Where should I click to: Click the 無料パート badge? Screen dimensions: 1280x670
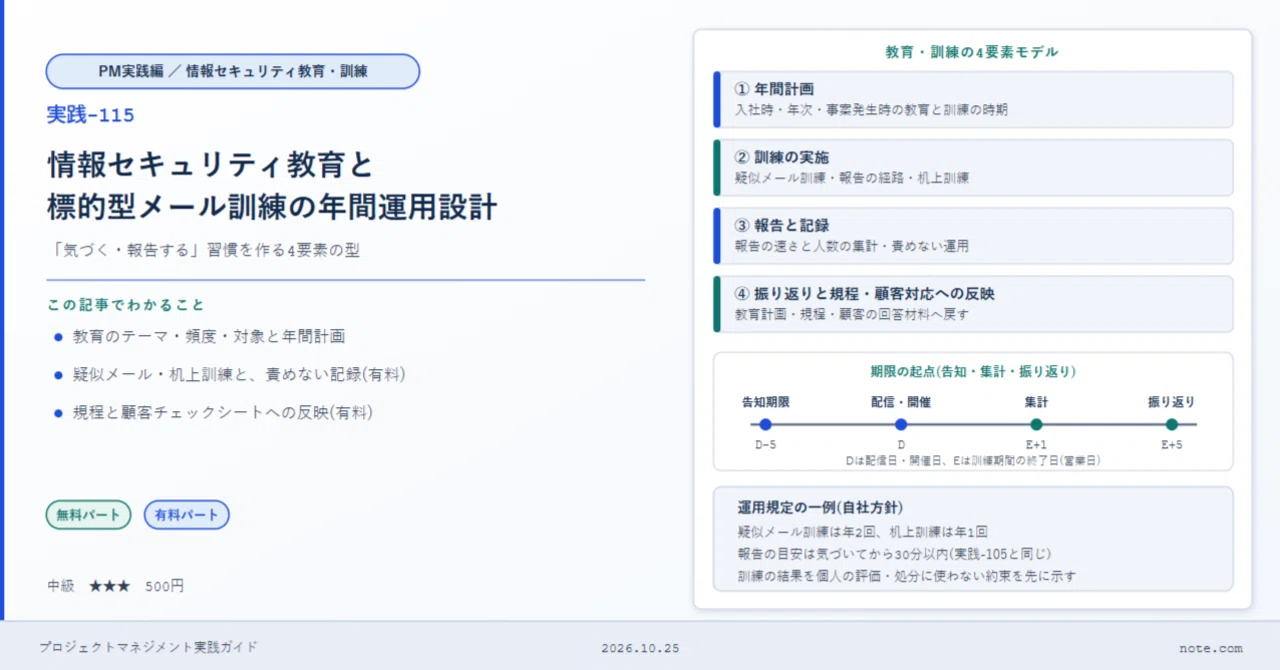88,515
